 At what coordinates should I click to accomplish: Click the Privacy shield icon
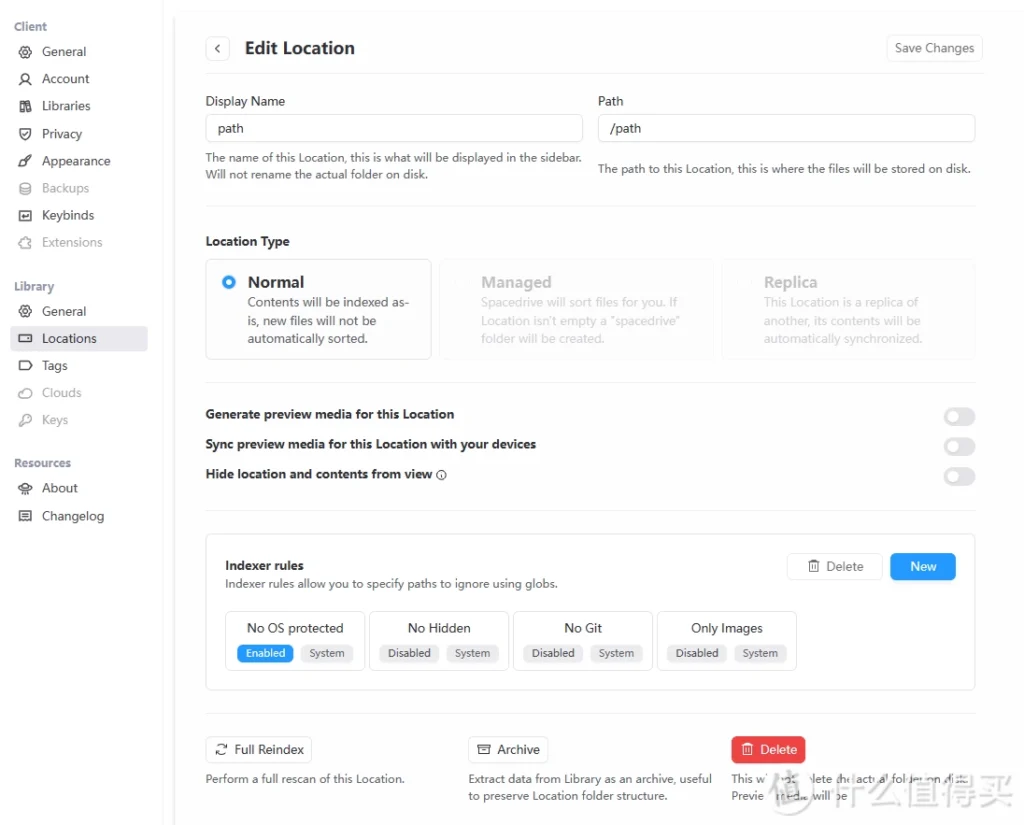coord(26,134)
